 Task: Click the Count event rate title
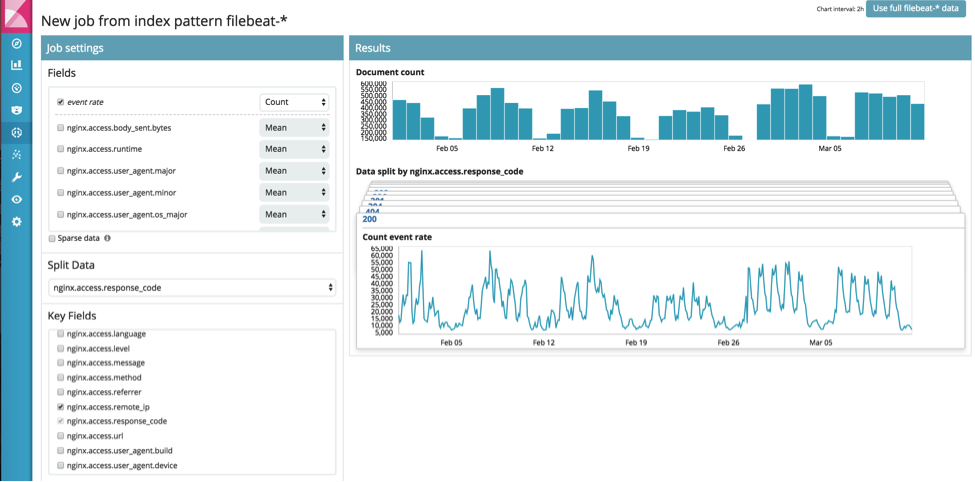pyautogui.click(x=397, y=237)
